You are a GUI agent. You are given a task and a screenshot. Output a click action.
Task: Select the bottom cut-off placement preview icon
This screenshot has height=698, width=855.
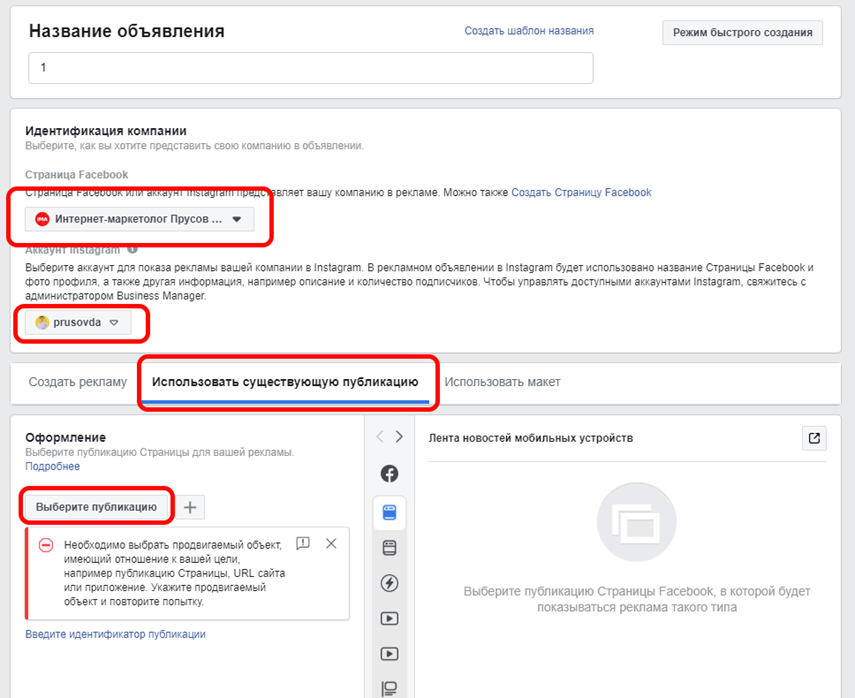(389, 688)
